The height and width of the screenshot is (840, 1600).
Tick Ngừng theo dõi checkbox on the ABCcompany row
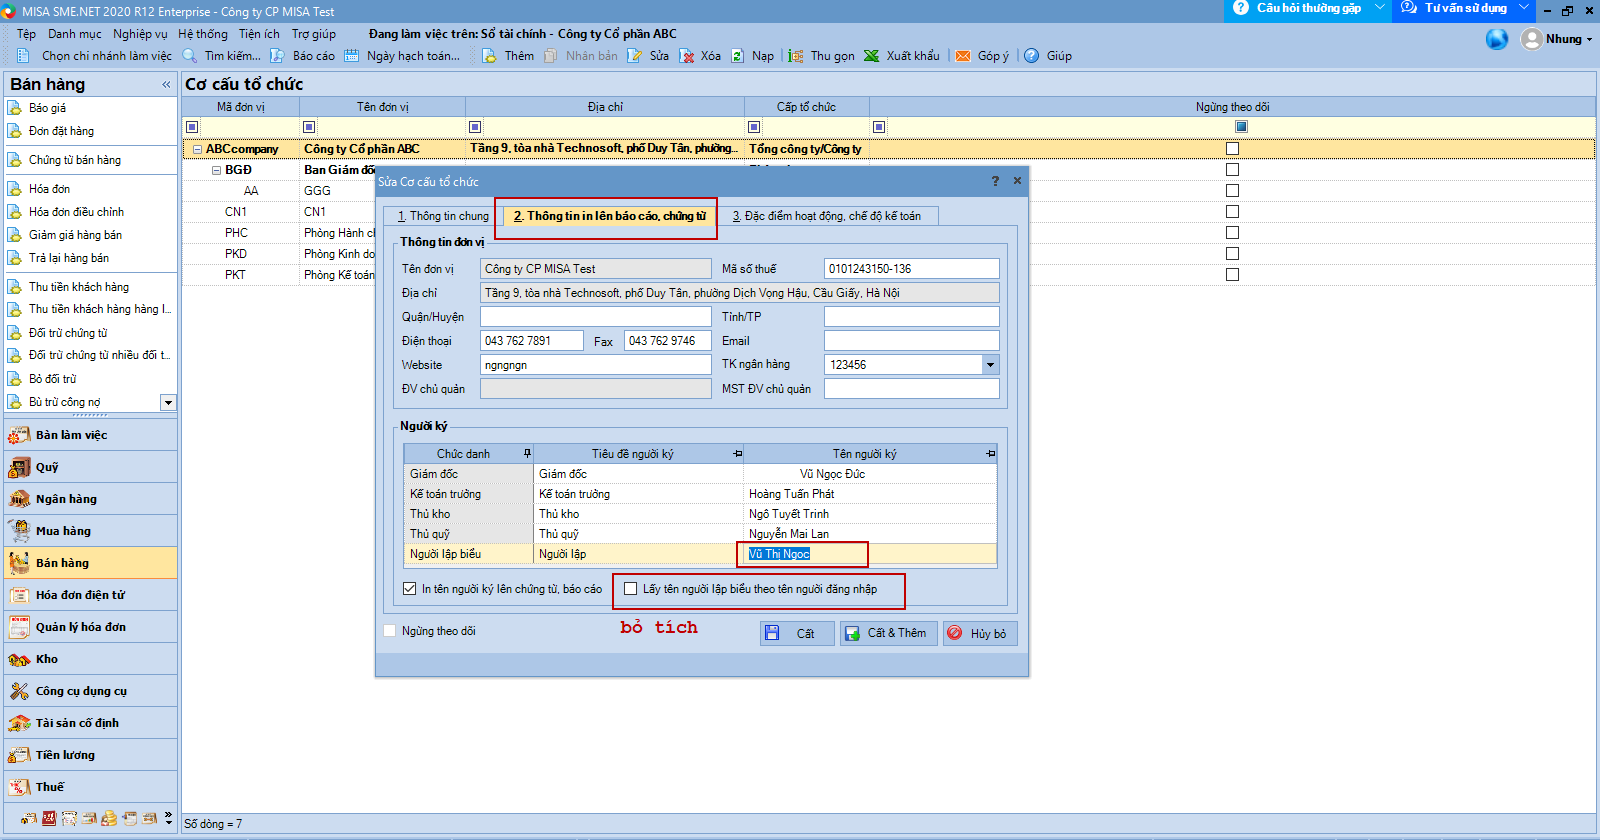coord(1232,149)
